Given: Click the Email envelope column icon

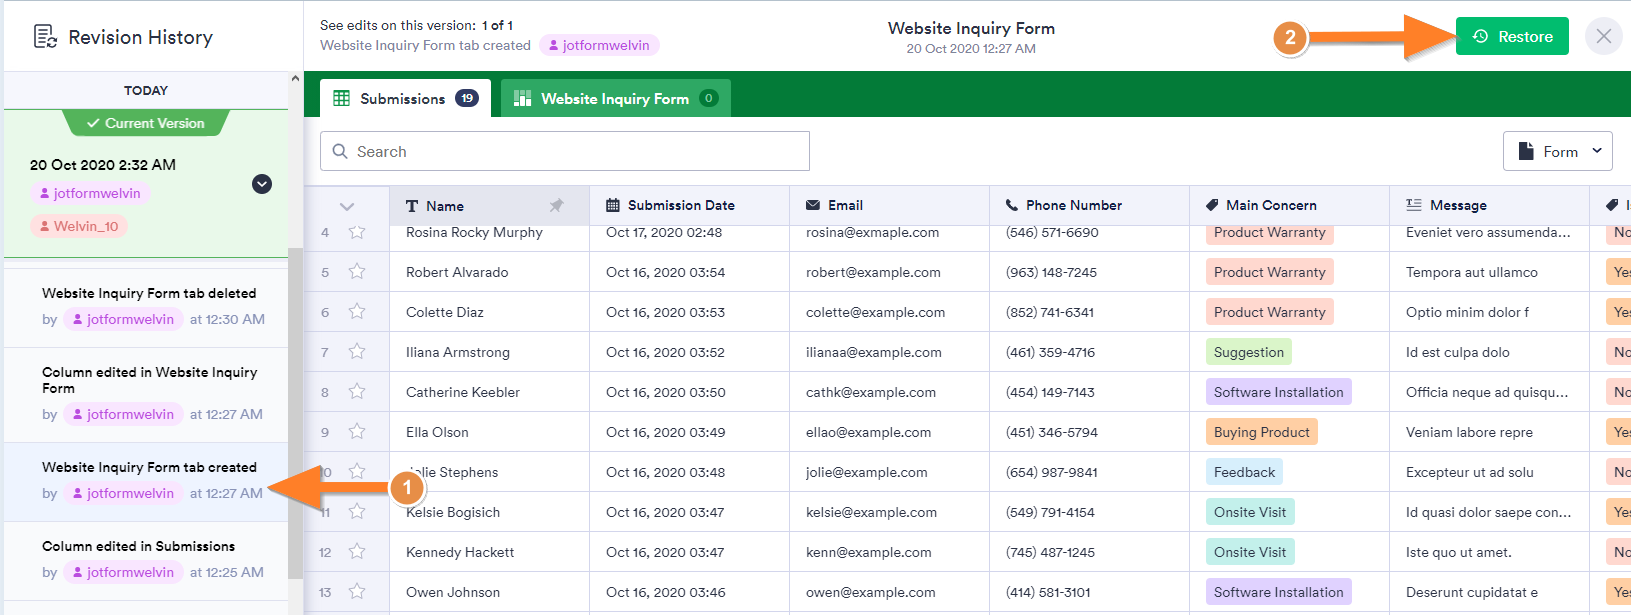Looking at the screenshot, I should [813, 205].
